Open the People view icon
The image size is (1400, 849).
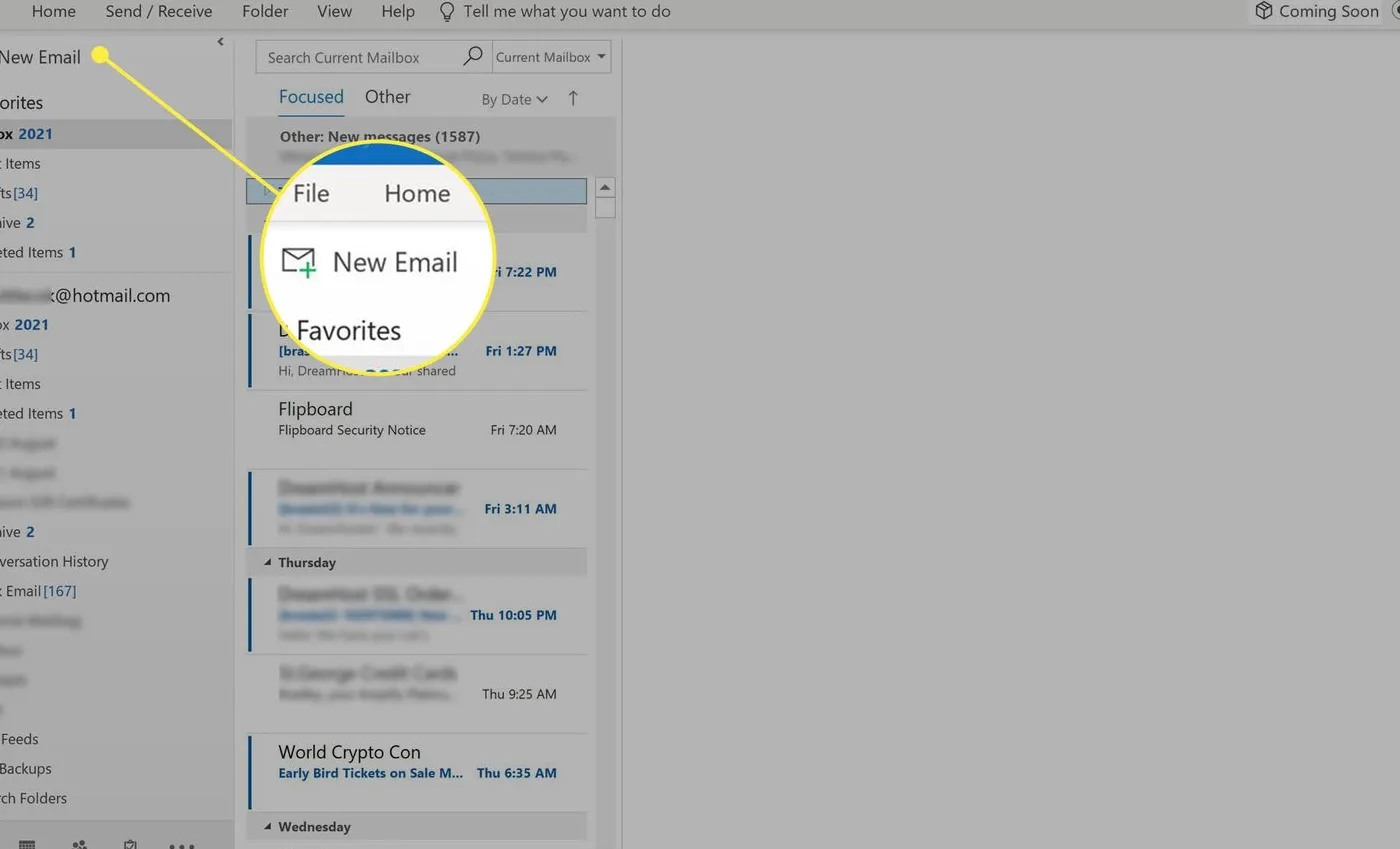(80, 844)
